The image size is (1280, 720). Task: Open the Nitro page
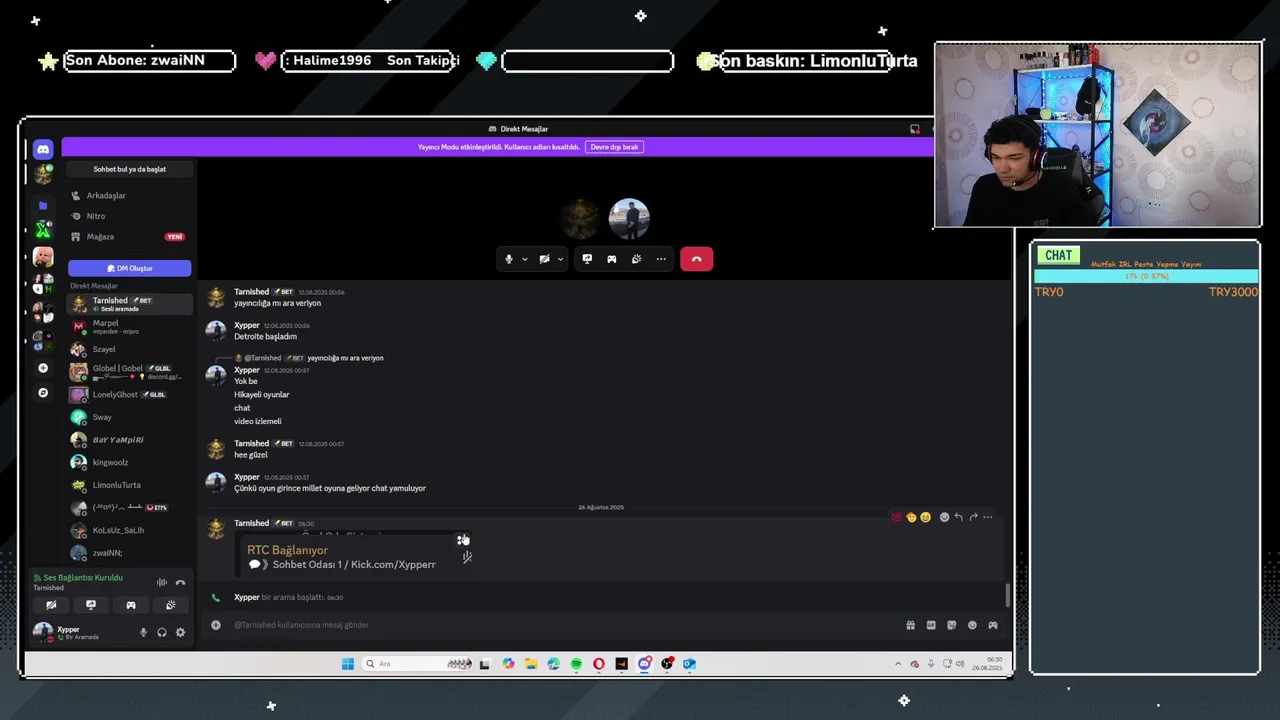130,216
